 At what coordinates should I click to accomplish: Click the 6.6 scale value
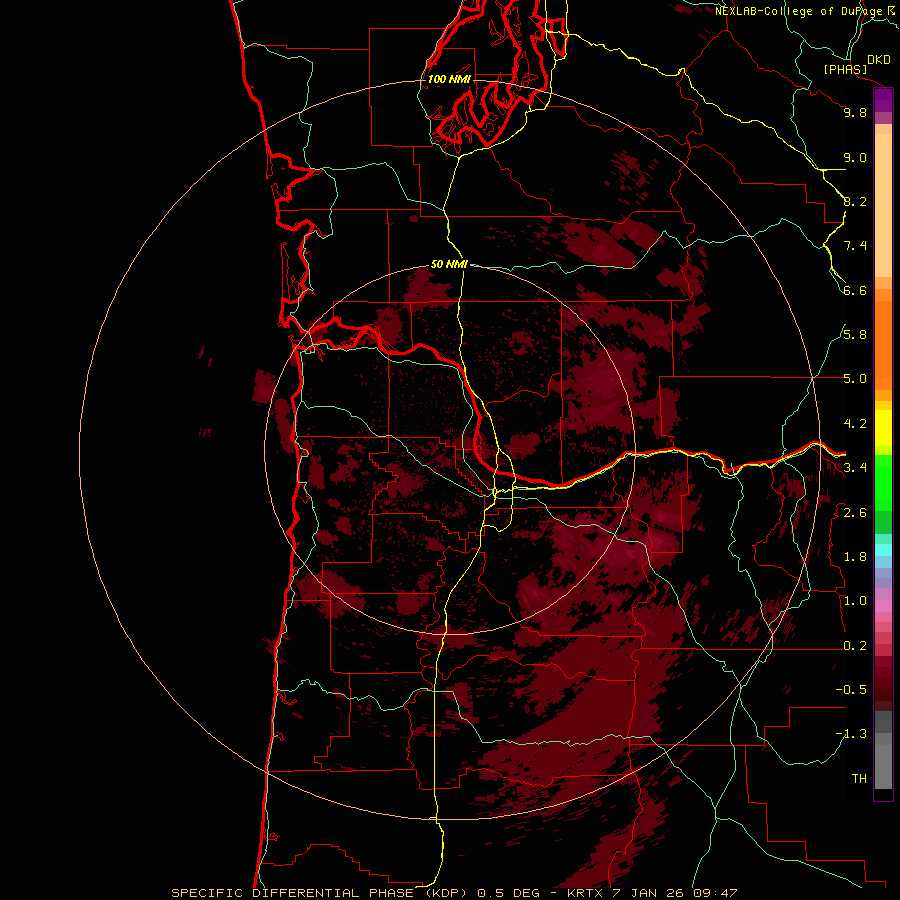click(855, 290)
